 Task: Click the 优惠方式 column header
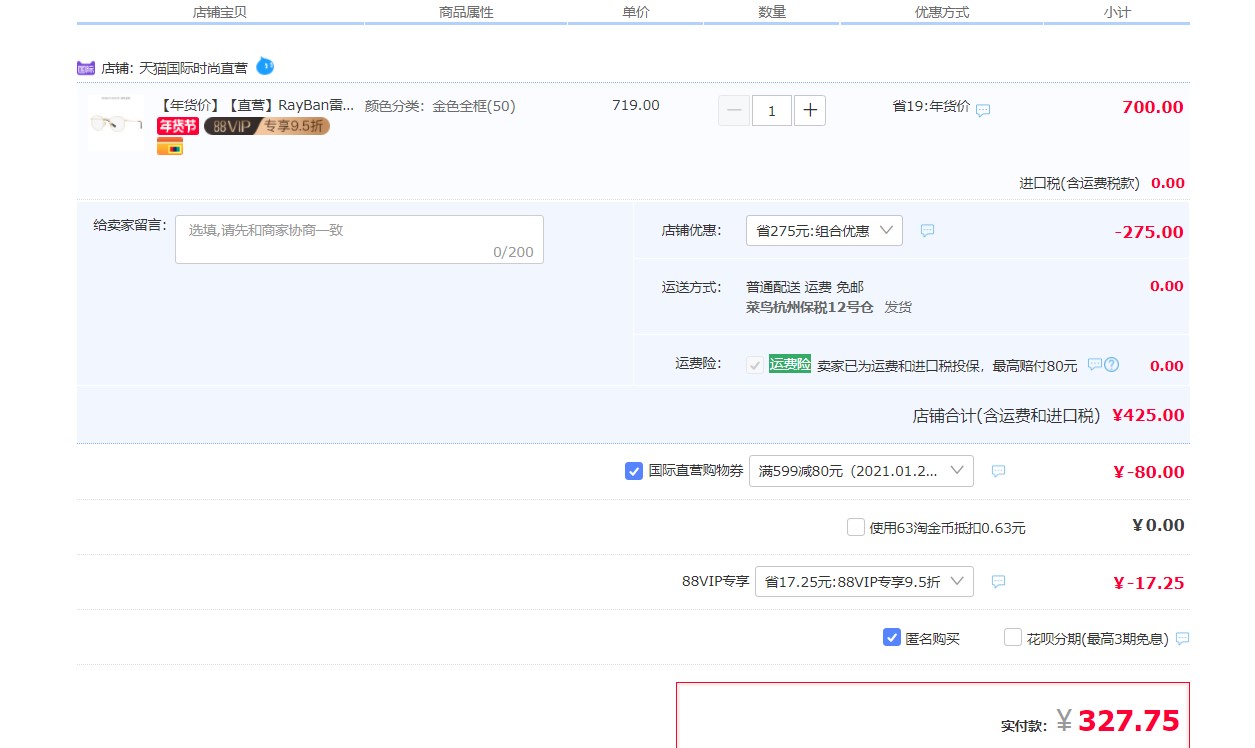coord(942,12)
